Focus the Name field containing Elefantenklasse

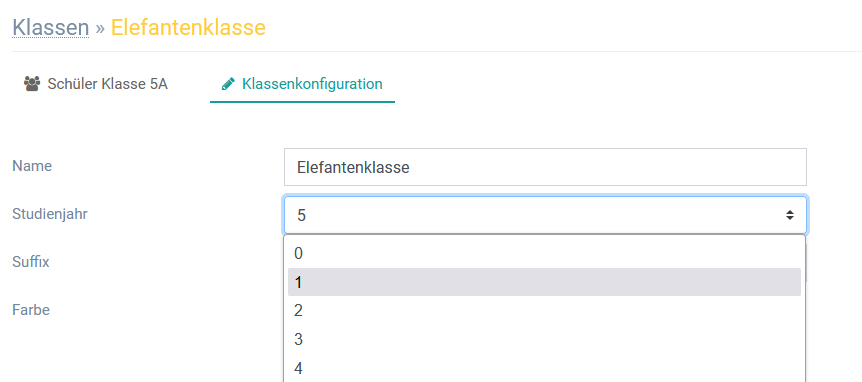pyautogui.click(x=545, y=167)
